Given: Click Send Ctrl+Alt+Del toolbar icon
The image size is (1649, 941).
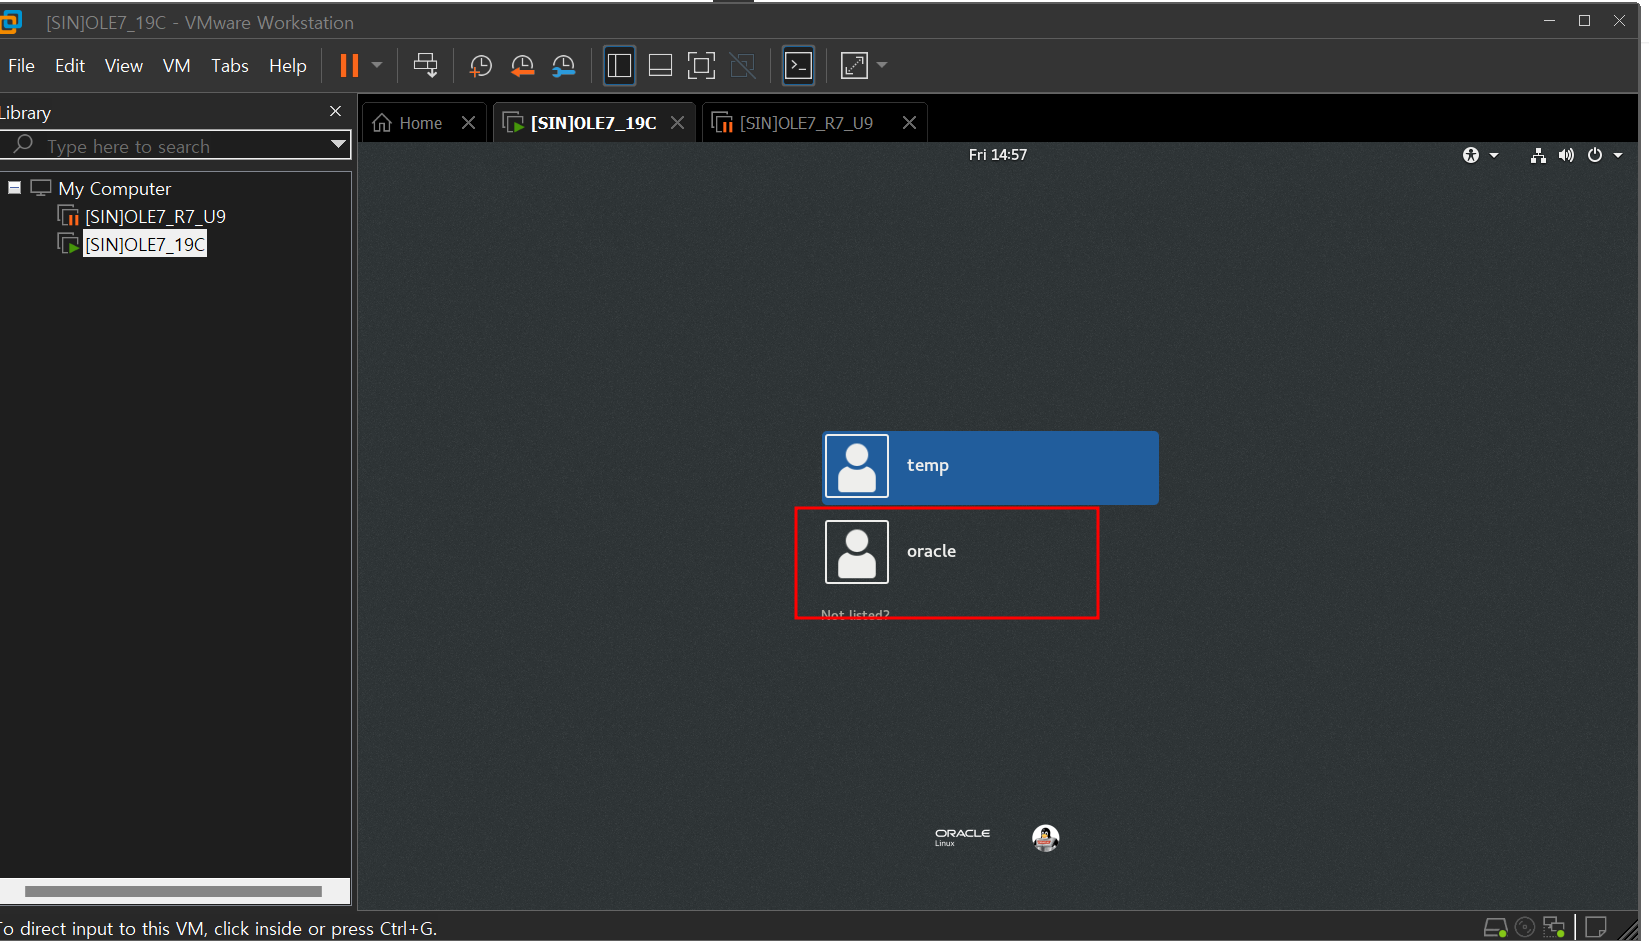Looking at the screenshot, I should point(426,66).
